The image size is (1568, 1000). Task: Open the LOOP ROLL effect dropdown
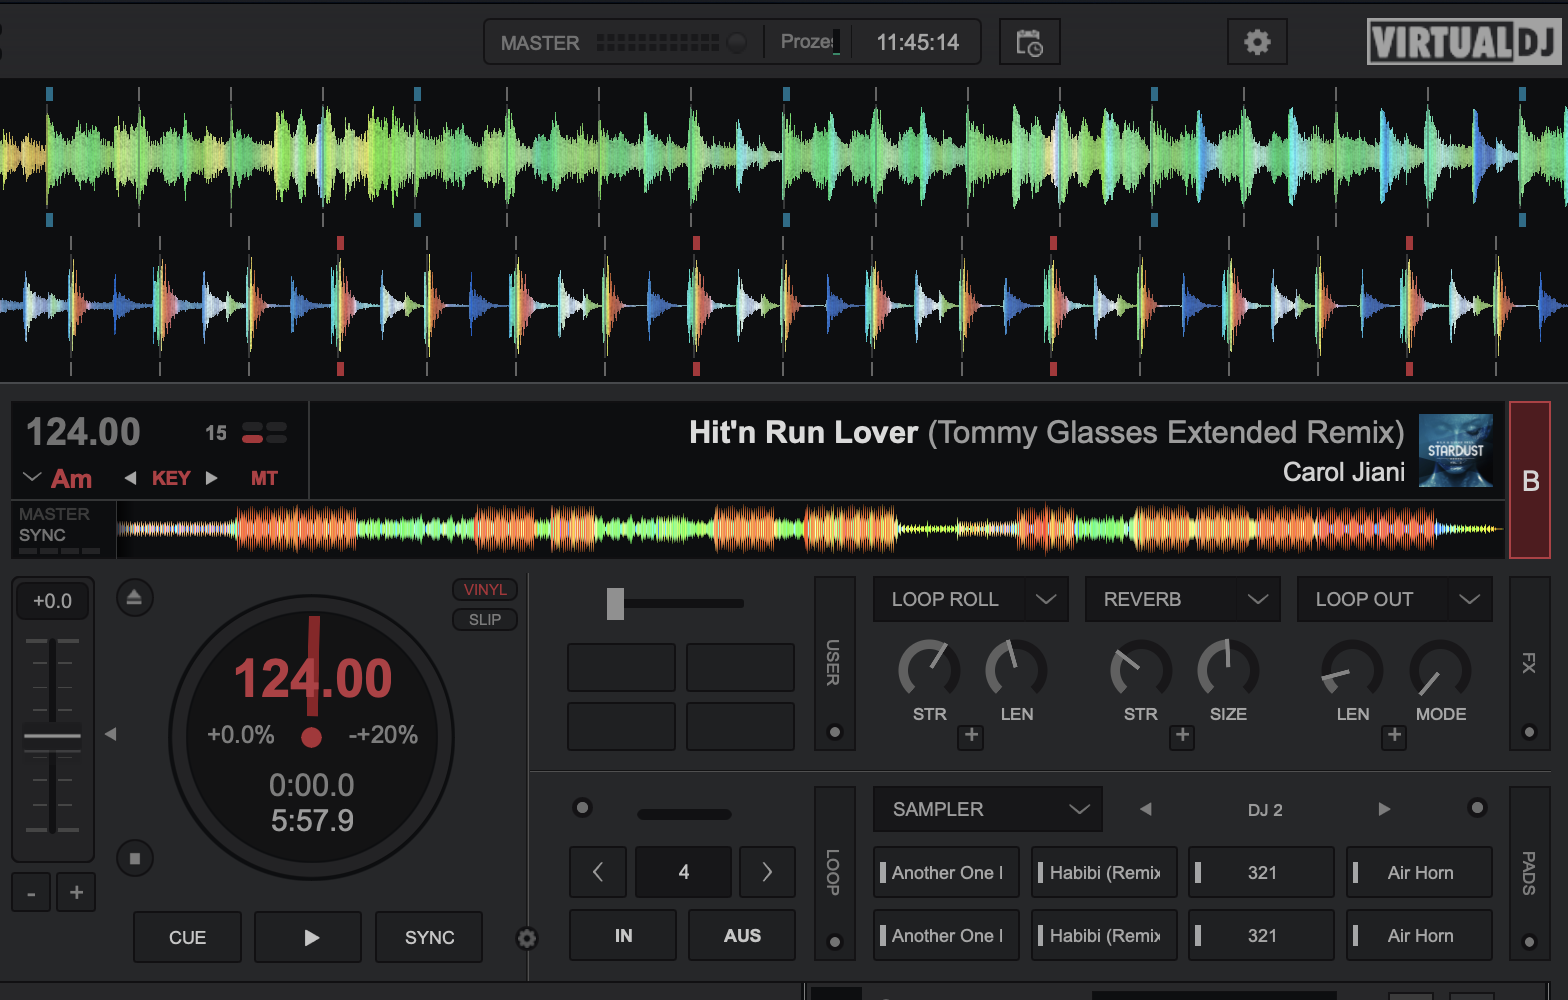(x=1046, y=599)
